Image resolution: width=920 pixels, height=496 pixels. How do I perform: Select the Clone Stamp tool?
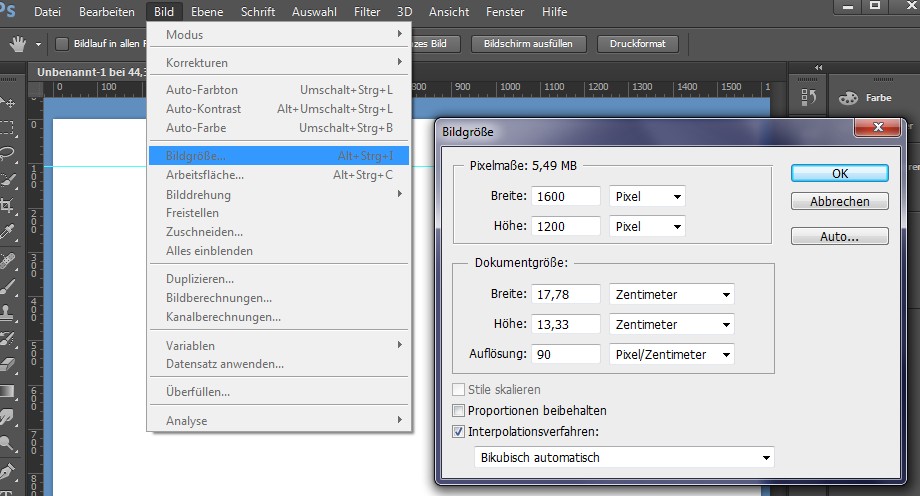tap(7, 313)
